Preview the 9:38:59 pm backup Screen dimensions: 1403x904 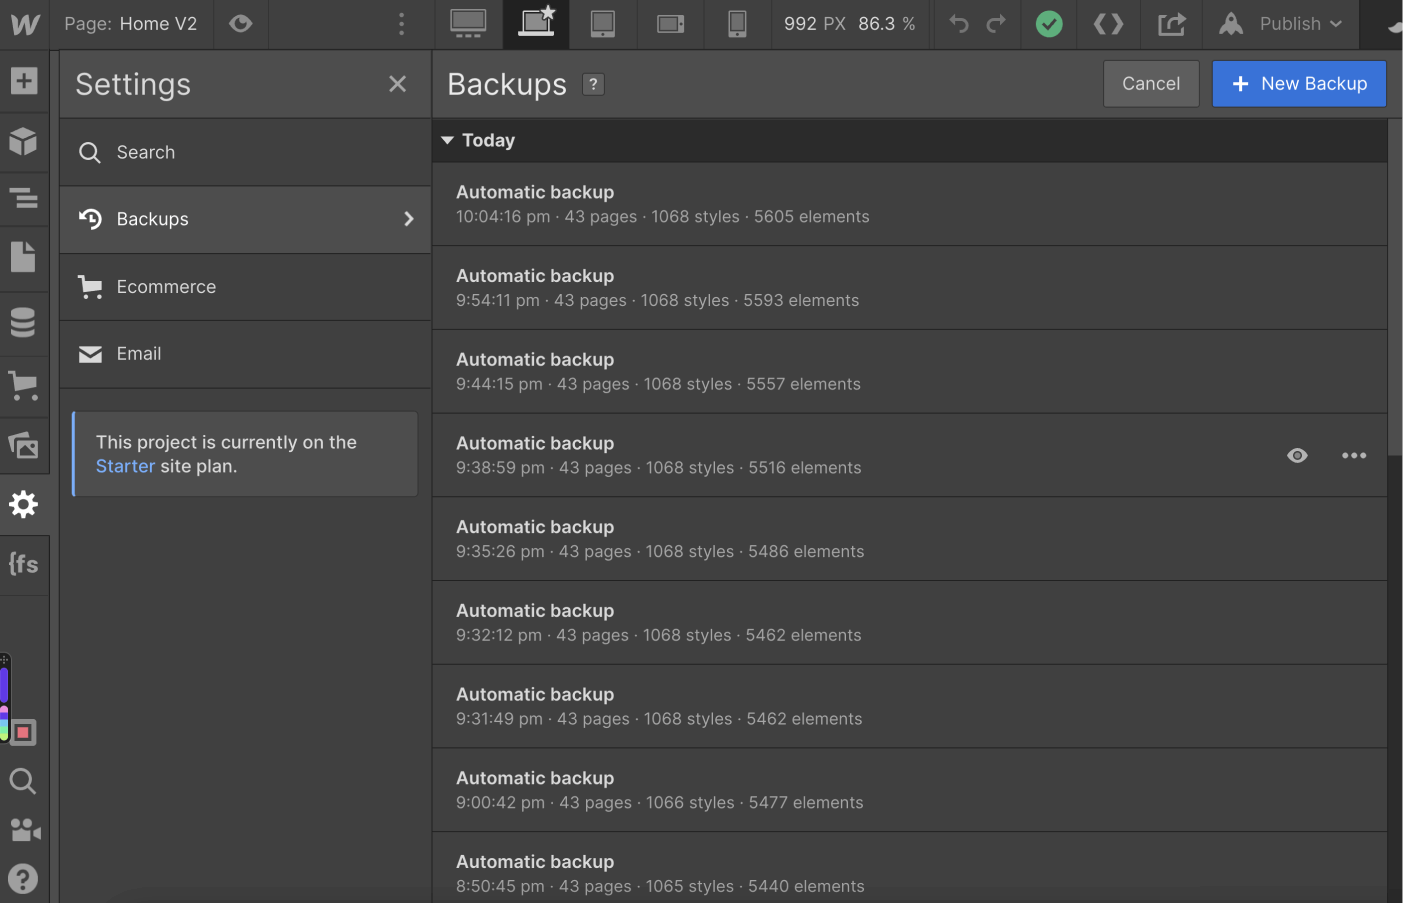[1297, 455]
